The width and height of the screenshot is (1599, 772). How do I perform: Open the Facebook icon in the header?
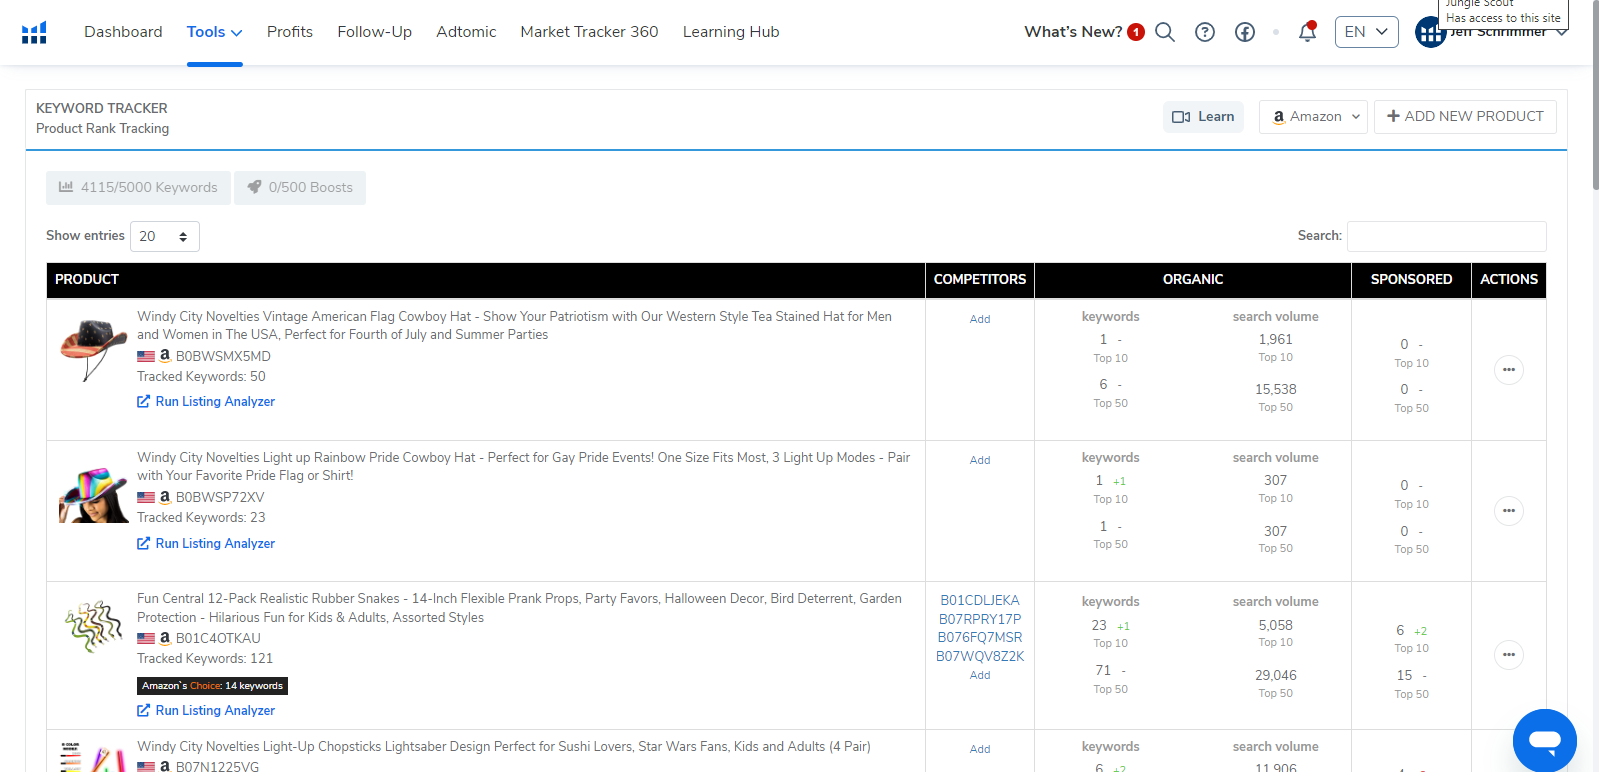pyautogui.click(x=1245, y=32)
